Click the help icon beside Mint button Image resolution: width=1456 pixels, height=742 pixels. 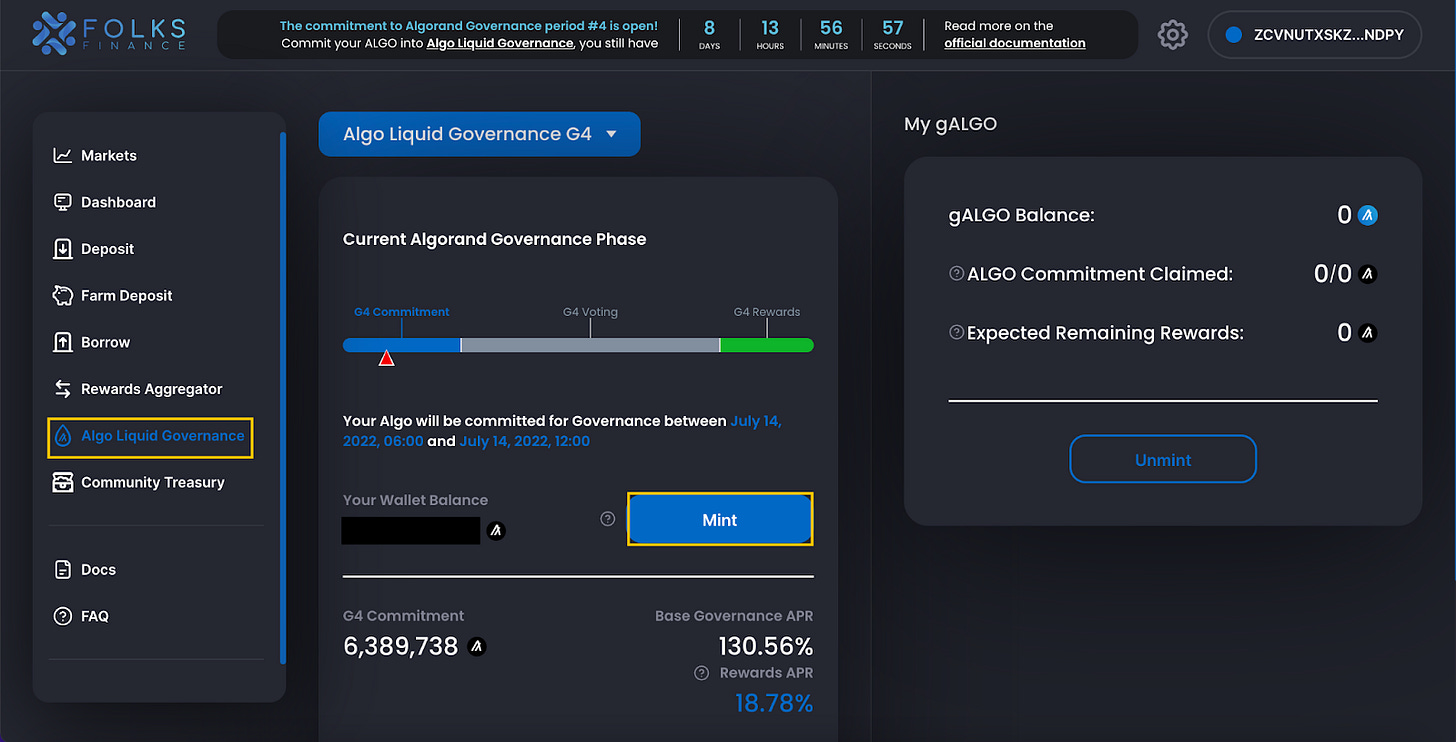607,519
